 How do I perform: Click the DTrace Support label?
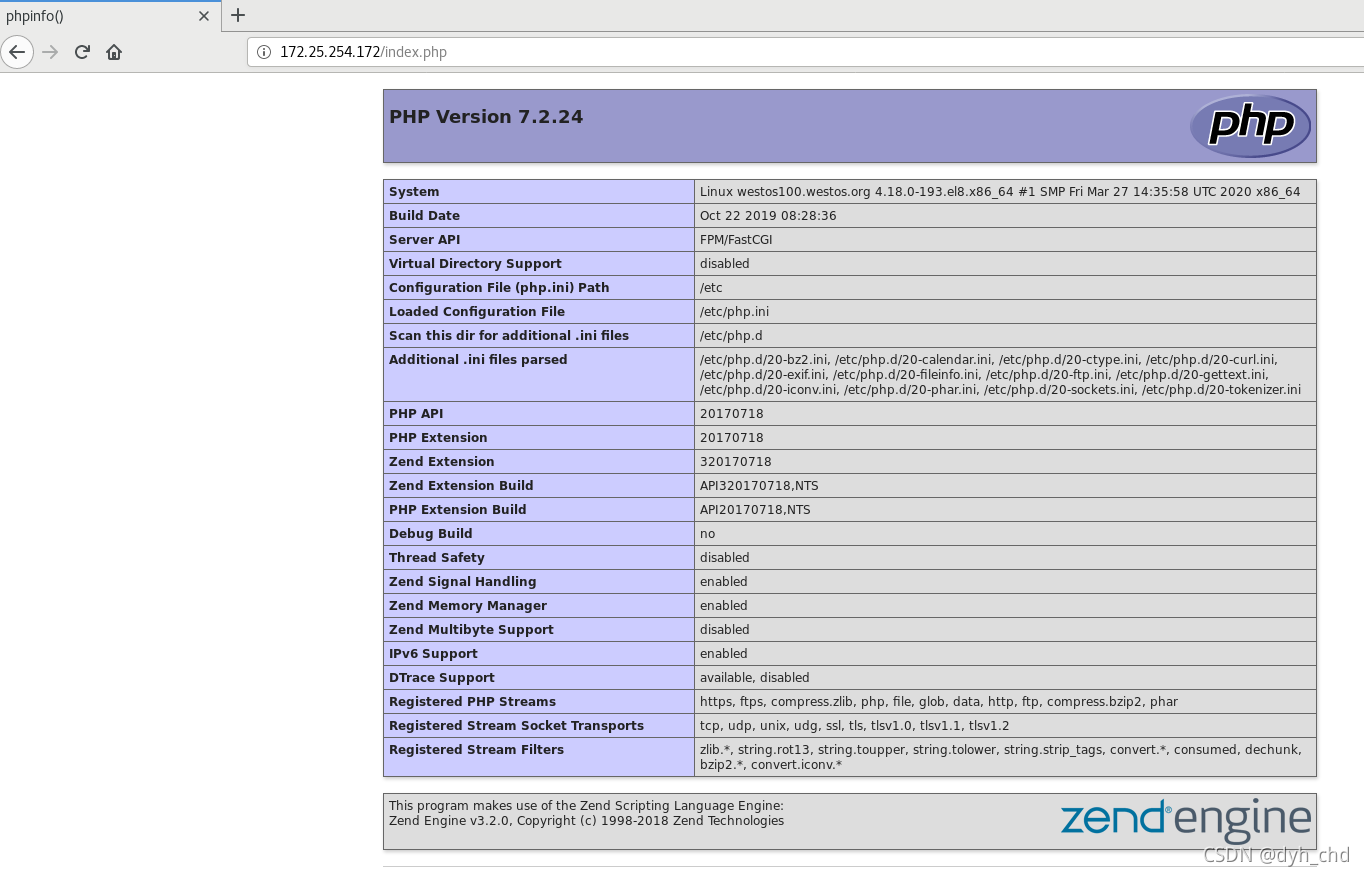(x=442, y=678)
